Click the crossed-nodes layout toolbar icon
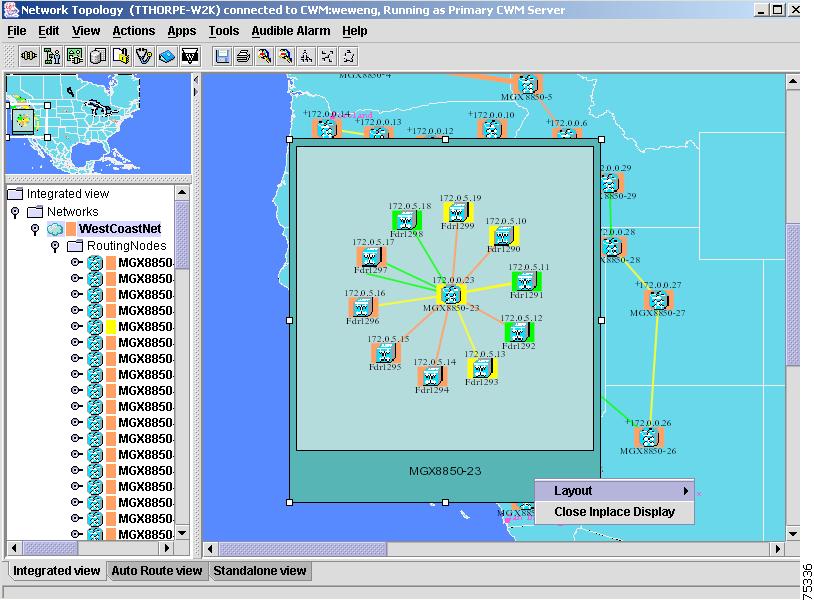This screenshot has height=600, width=814. click(x=328, y=56)
